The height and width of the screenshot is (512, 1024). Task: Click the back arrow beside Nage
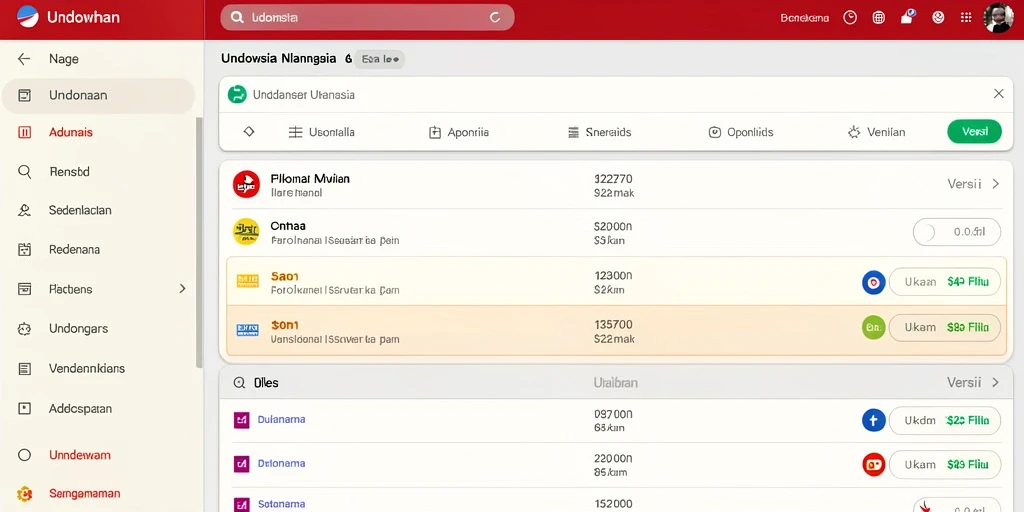24,59
